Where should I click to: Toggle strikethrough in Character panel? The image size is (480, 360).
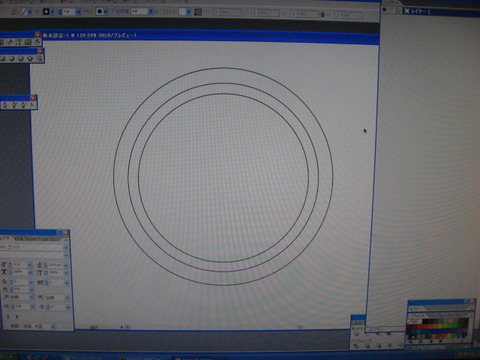(17, 317)
